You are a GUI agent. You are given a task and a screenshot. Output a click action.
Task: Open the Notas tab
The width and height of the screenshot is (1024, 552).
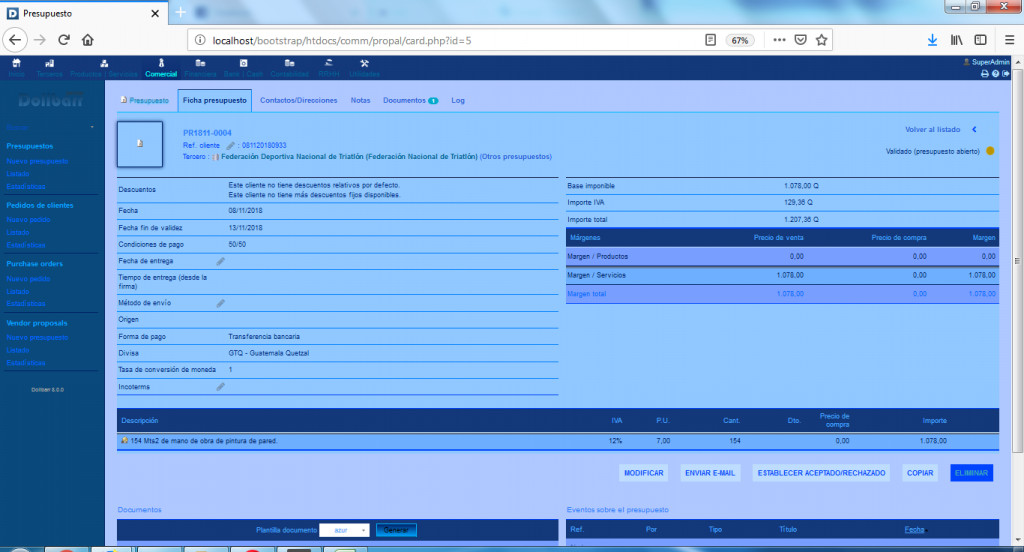(360, 101)
